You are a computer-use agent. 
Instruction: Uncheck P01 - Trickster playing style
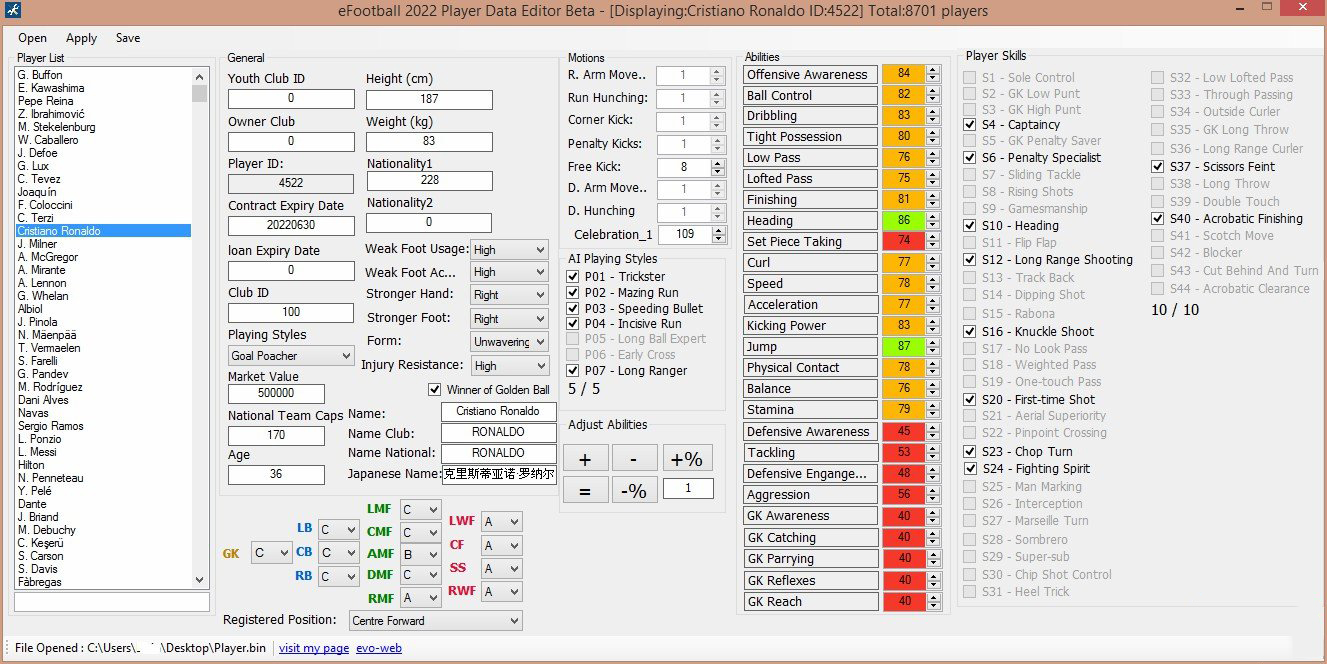(573, 277)
